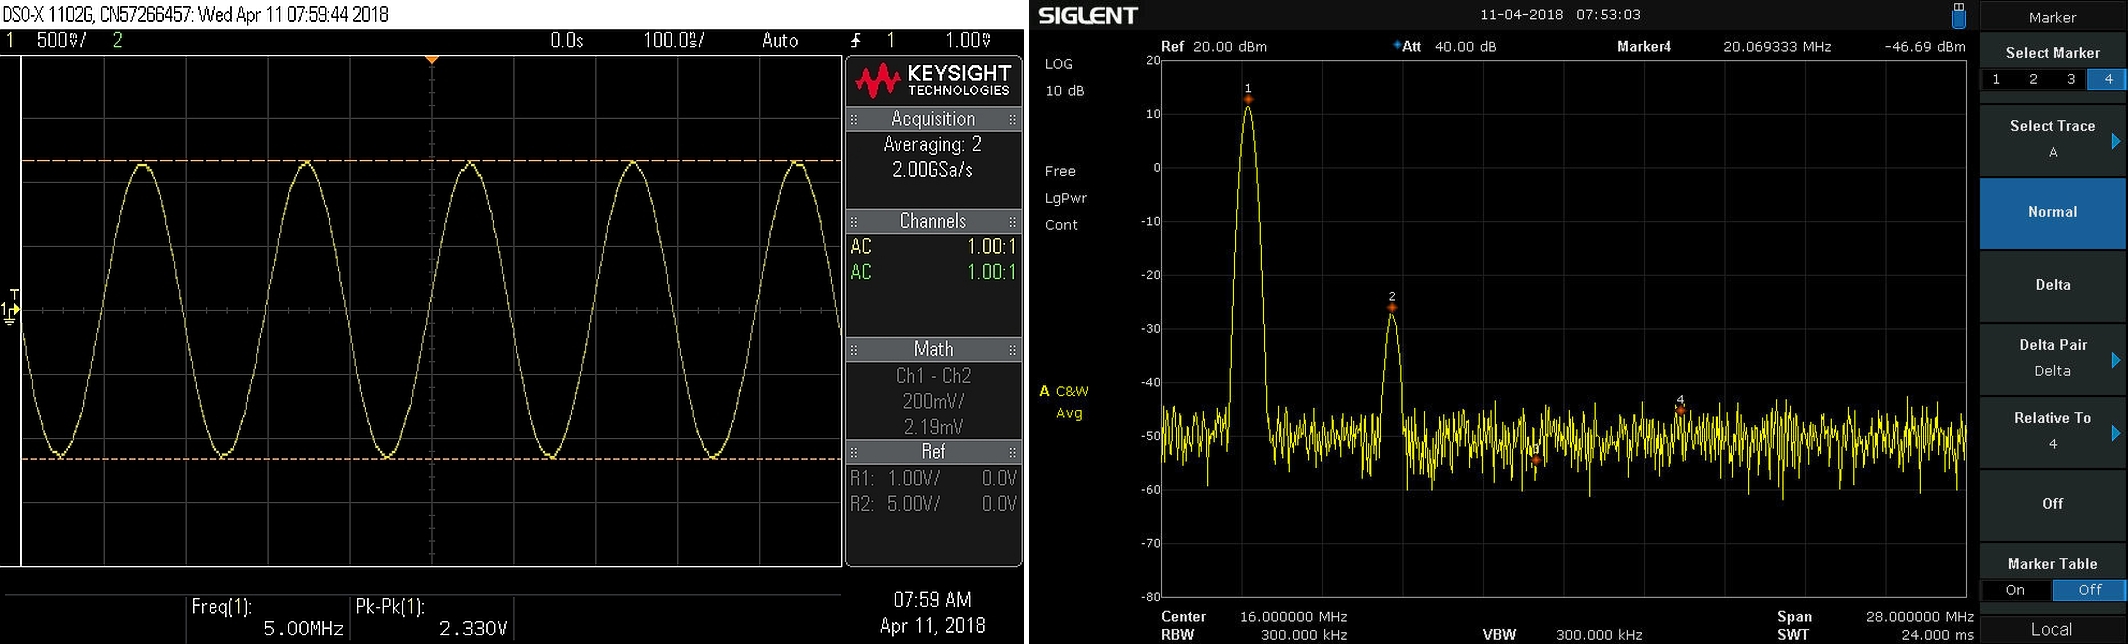Click the Ch1 - Ch2 math function

pyautogui.click(x=933, y=376)
